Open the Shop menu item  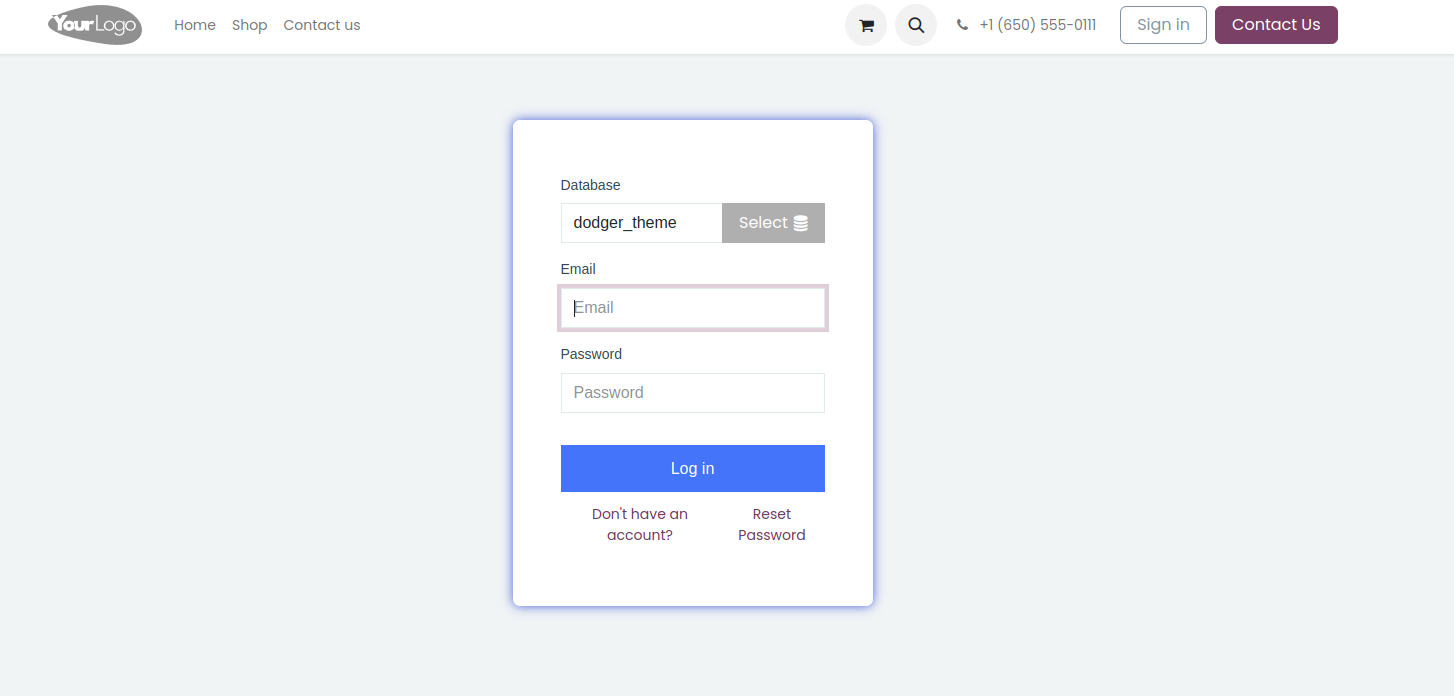click(x=250, y=25)
